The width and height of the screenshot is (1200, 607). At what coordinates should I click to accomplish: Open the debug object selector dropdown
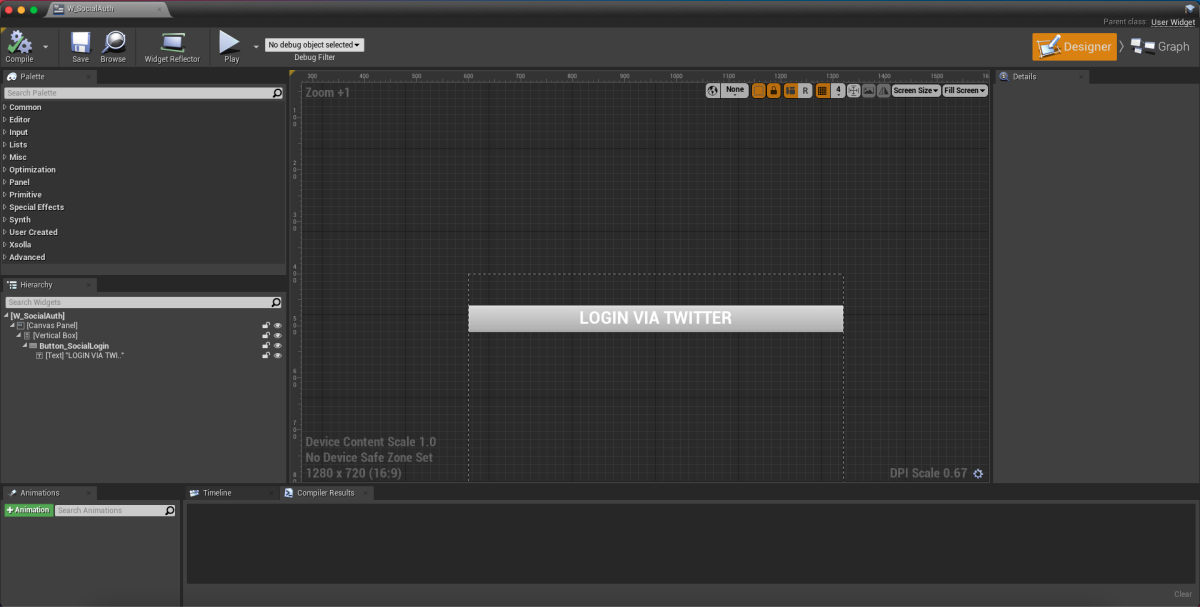pos(314,45)
